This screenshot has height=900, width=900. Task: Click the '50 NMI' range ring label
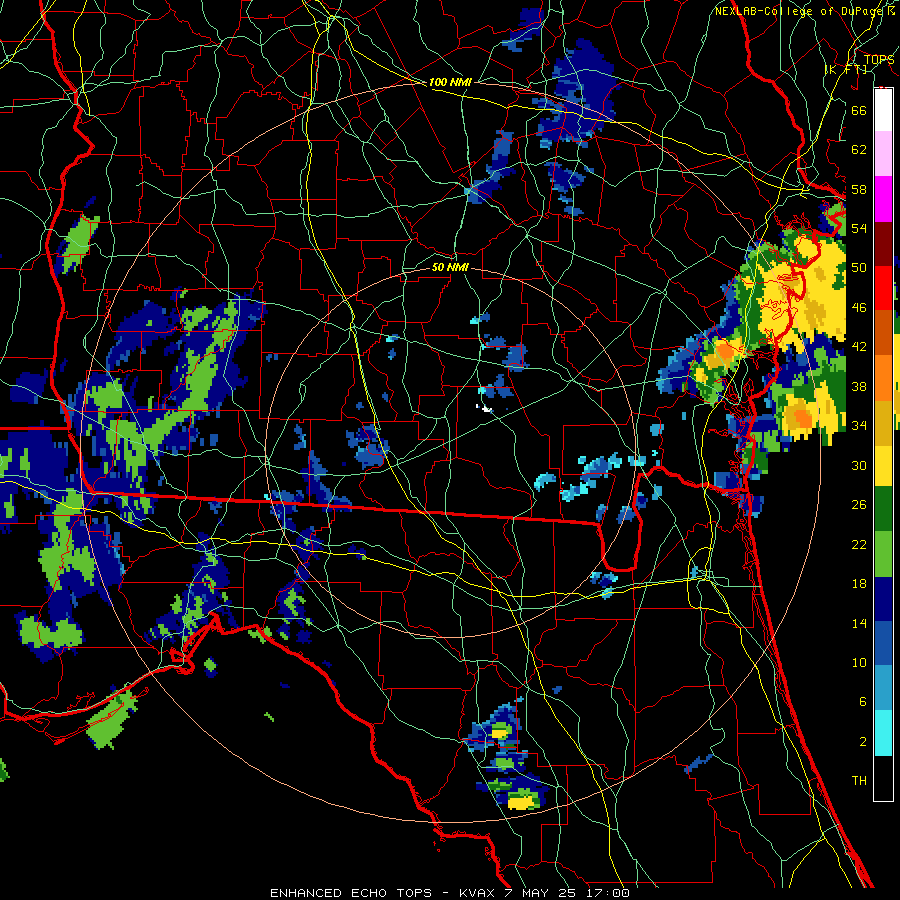click(450, 267)
